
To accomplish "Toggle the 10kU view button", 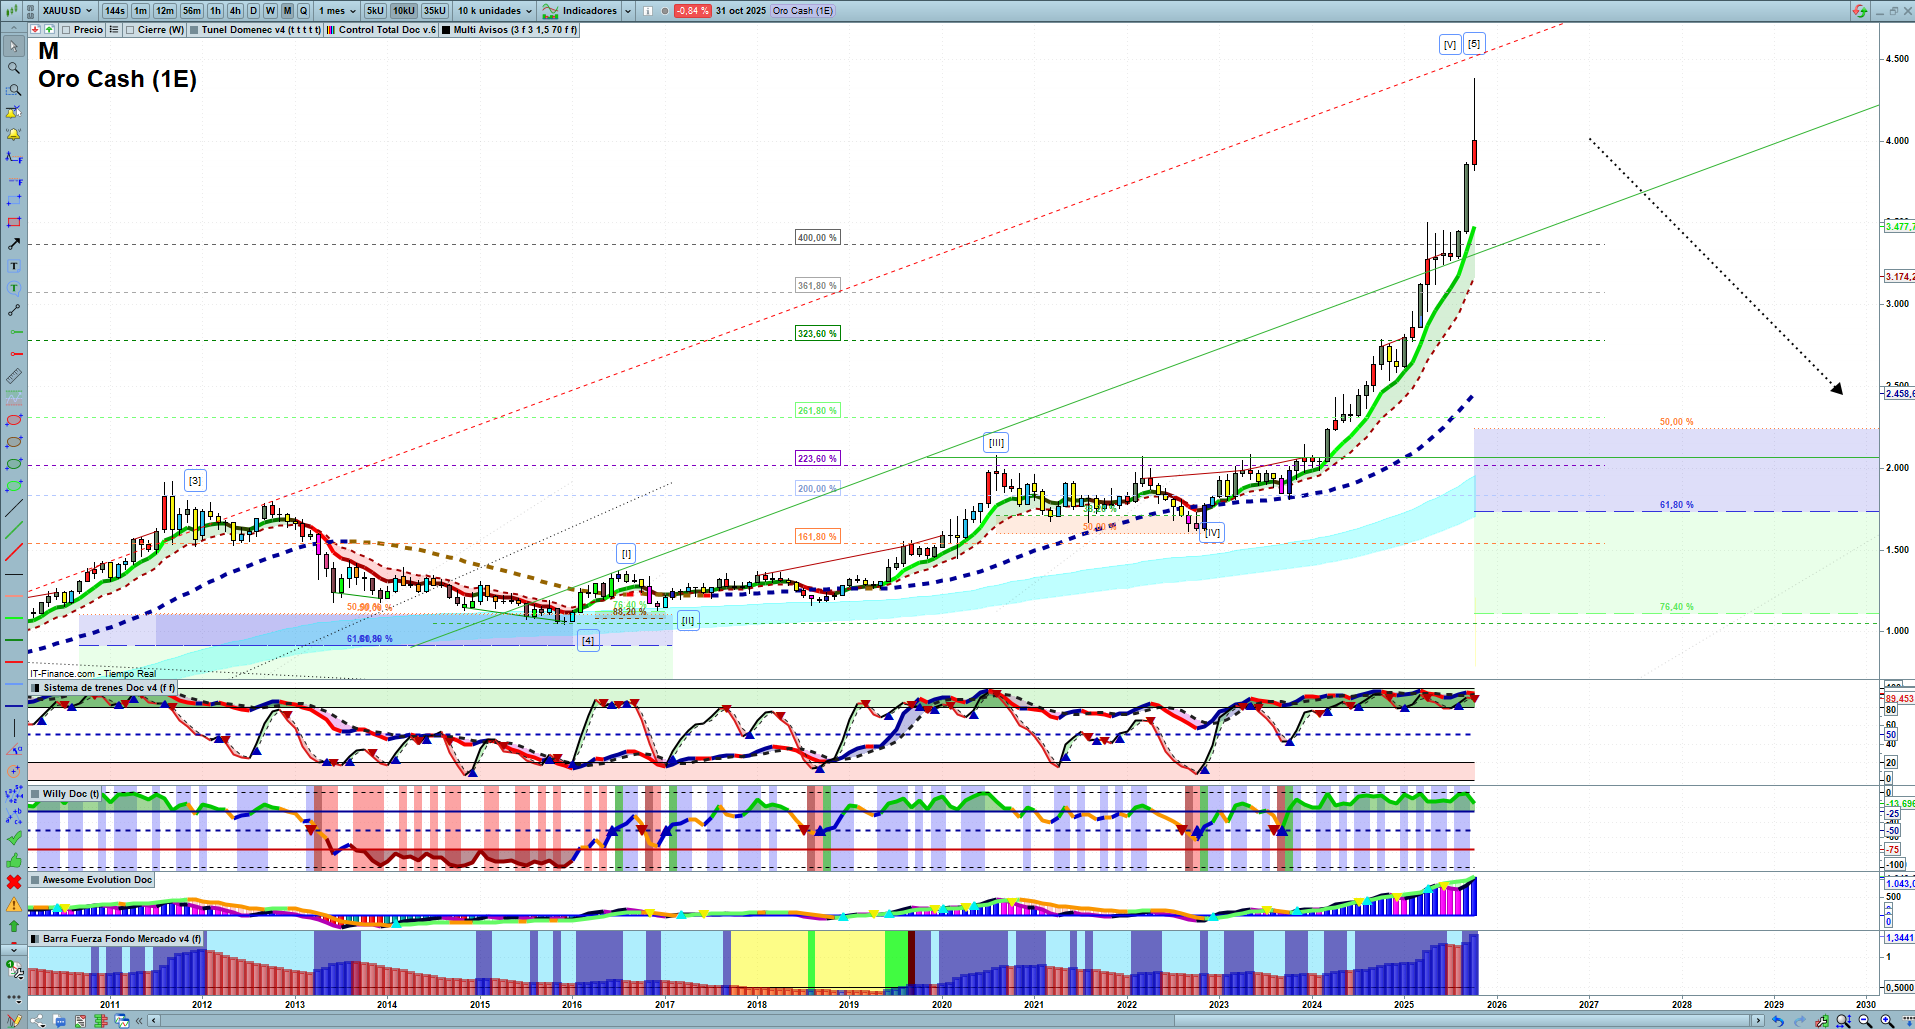I will pos(404,11).
